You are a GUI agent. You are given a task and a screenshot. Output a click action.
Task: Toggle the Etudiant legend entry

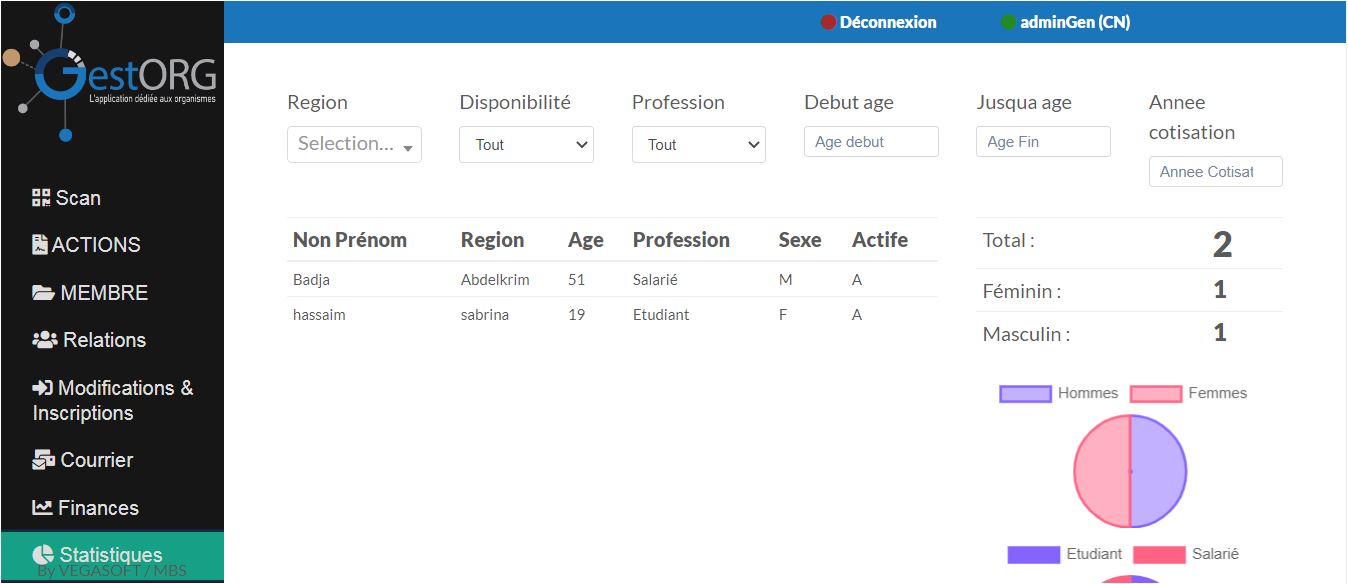click(1065, 554)
